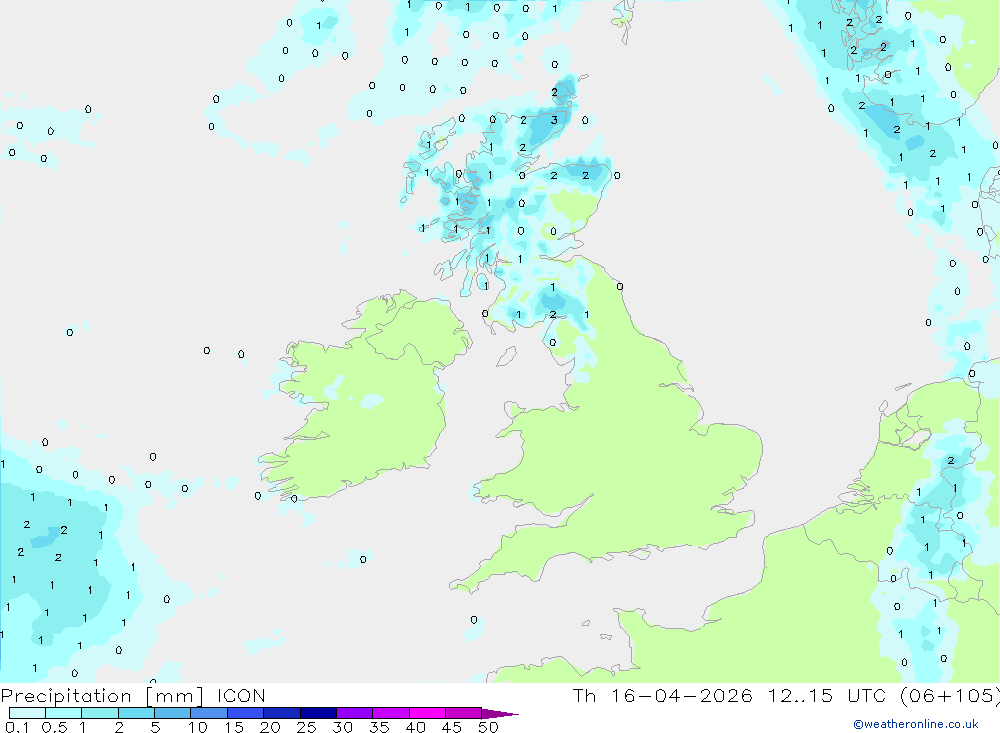
Task: Click the weatheronline.co.uk copyright link
Action: pos(916,724)
